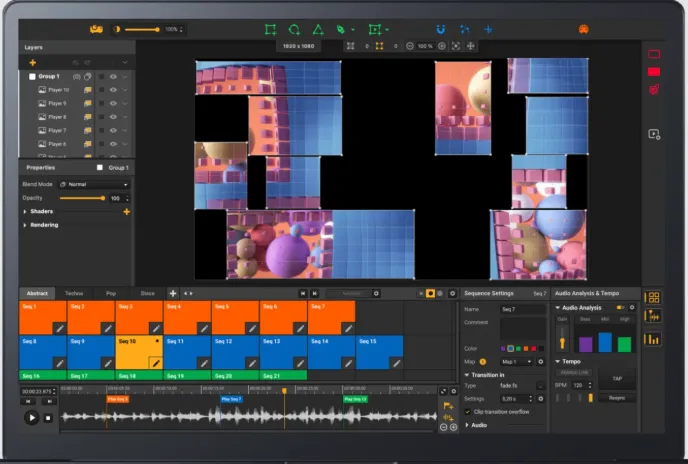Hide the Player 8 layer
This screenshot has width=688, height=464.
click(113, 117)
